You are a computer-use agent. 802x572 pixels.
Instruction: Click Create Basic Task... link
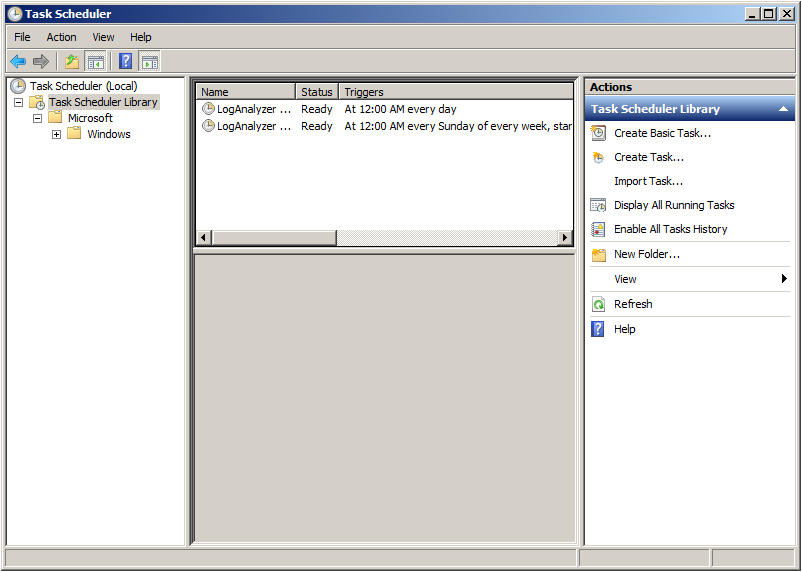pos(662,133)
